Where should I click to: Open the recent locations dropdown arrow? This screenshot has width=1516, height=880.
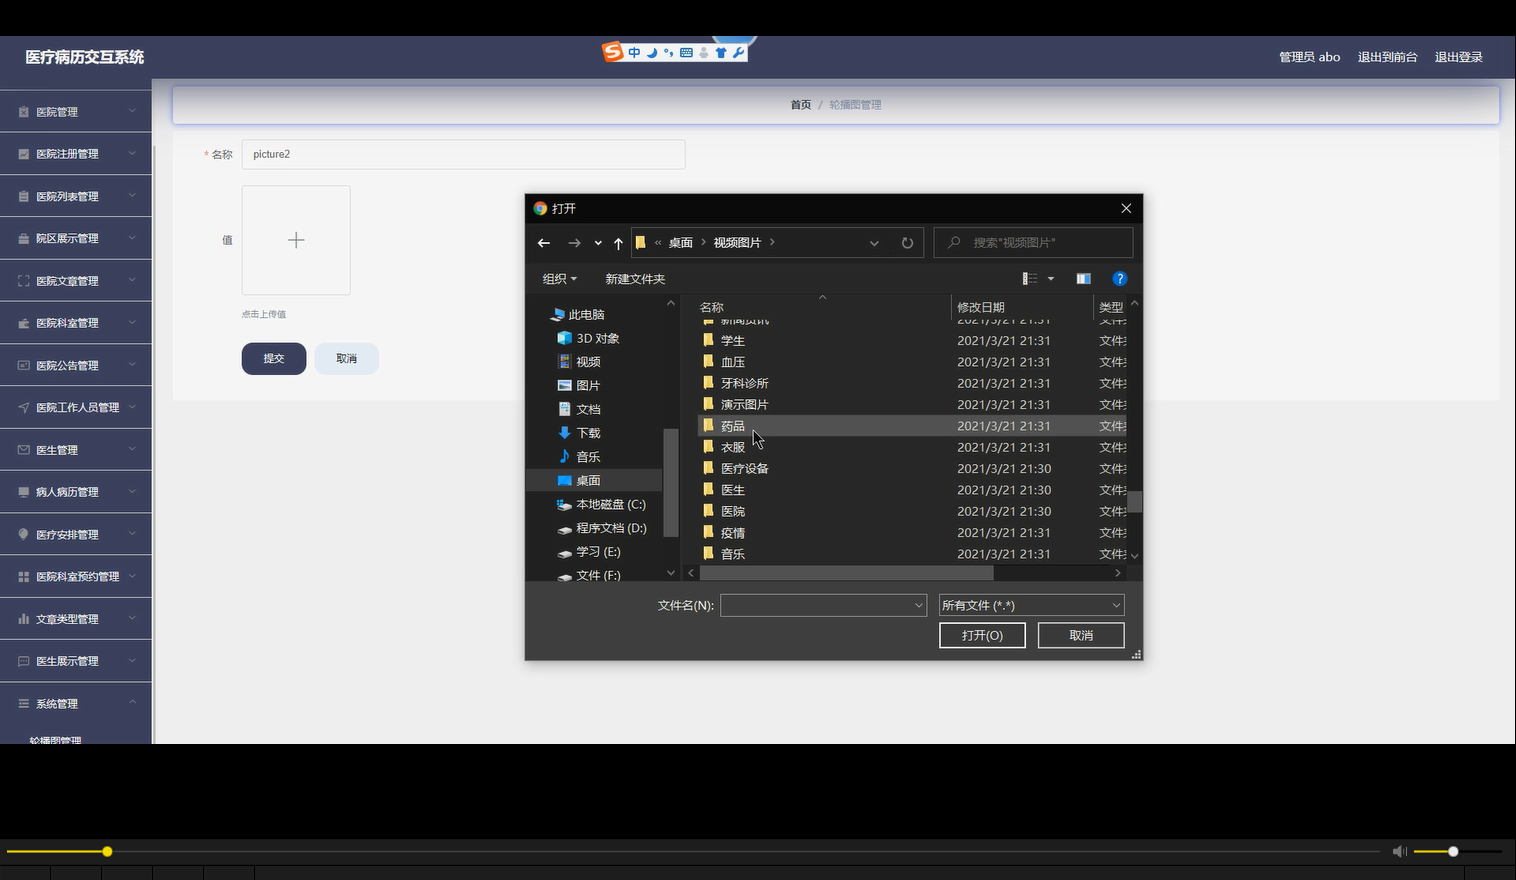598,243
